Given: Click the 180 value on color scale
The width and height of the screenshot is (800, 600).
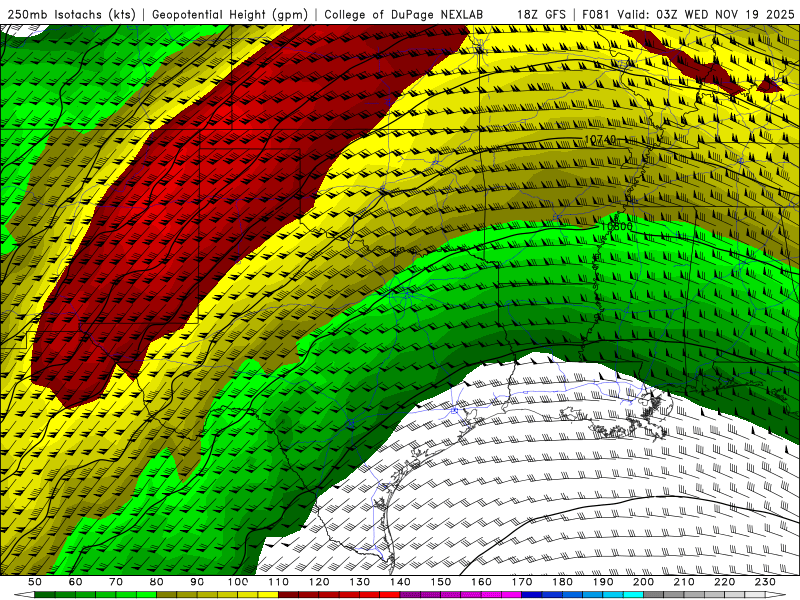Looking at the screenshot, I should tap(562, 582).
